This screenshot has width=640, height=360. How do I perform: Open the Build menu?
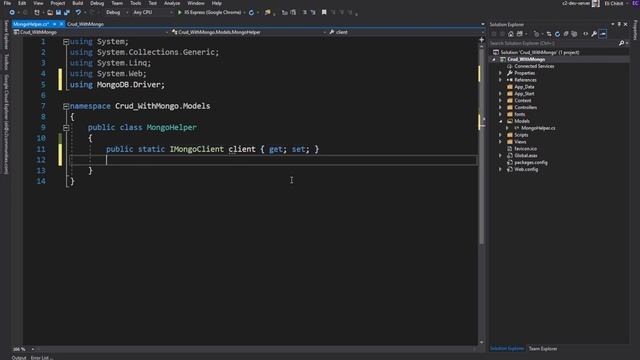78,3
